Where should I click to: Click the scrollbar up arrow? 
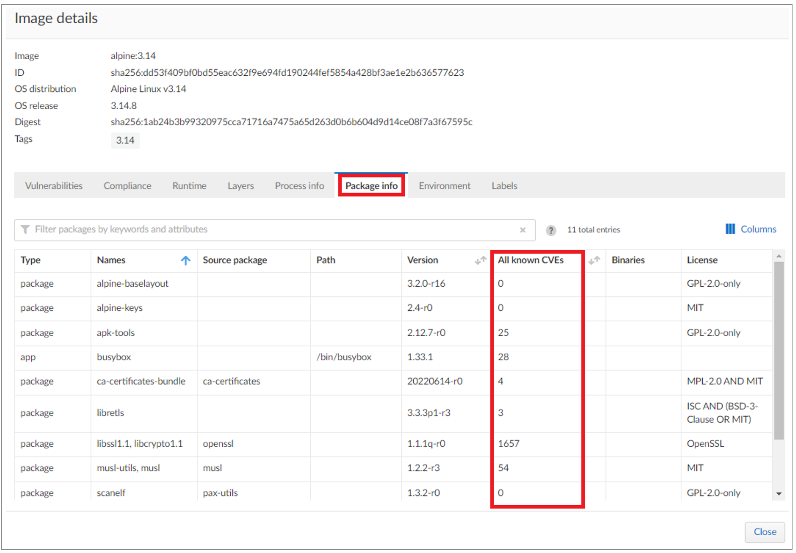pyautogui.click(x=779, y=255)
